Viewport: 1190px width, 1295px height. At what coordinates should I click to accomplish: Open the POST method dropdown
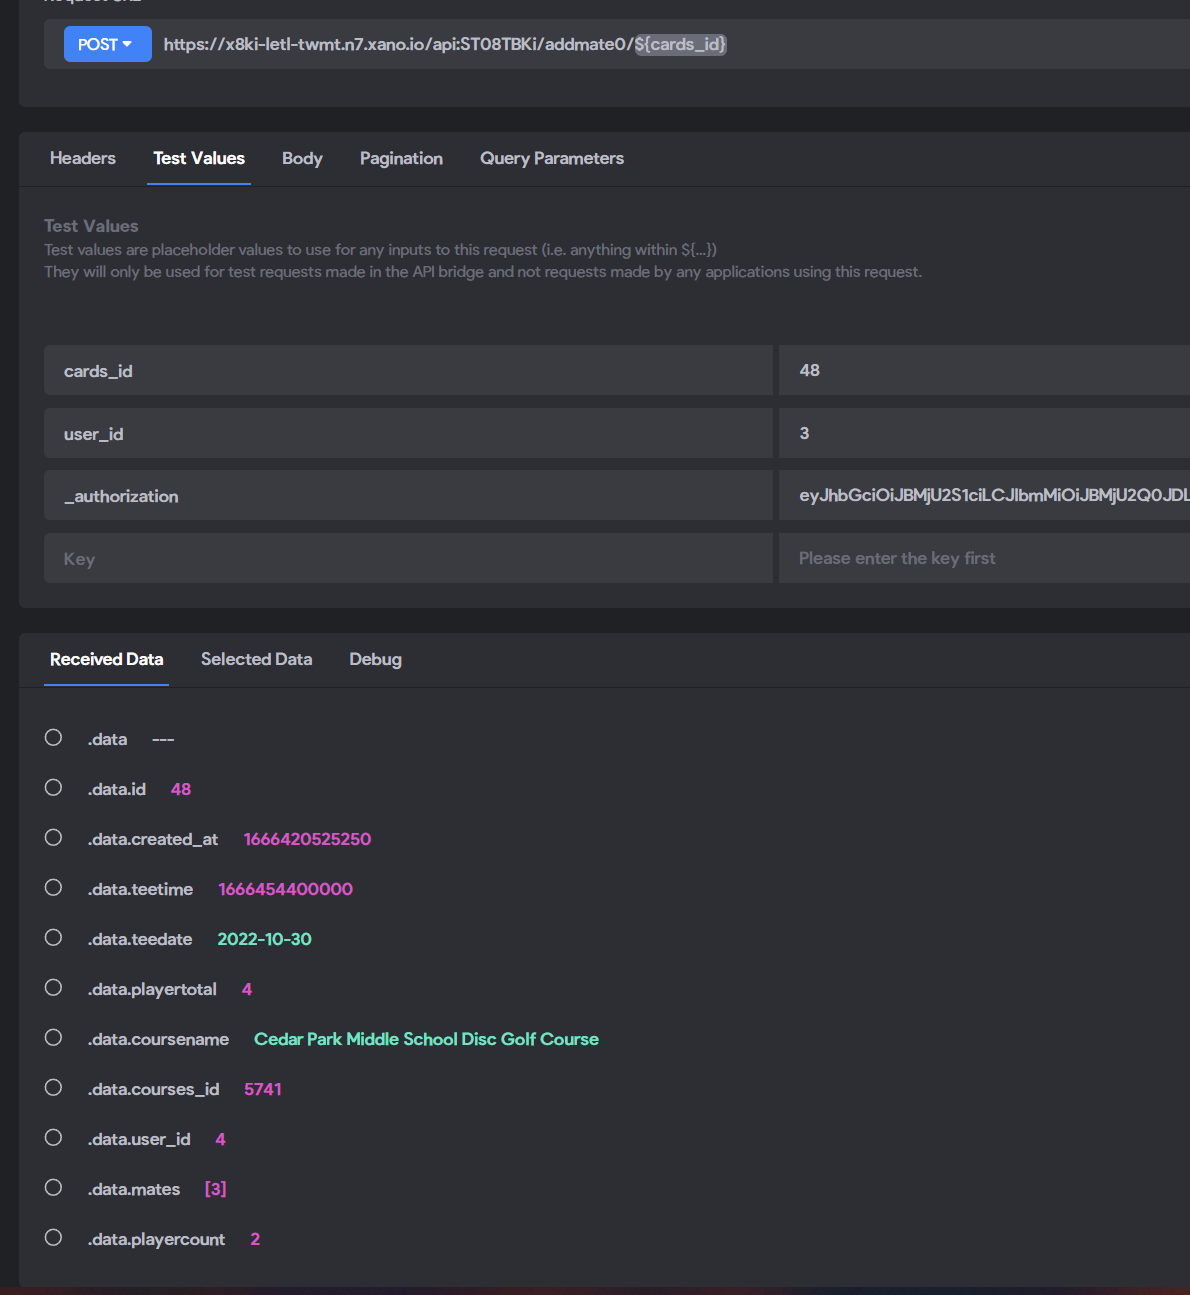pyautogui.click(x=107, y=44)
